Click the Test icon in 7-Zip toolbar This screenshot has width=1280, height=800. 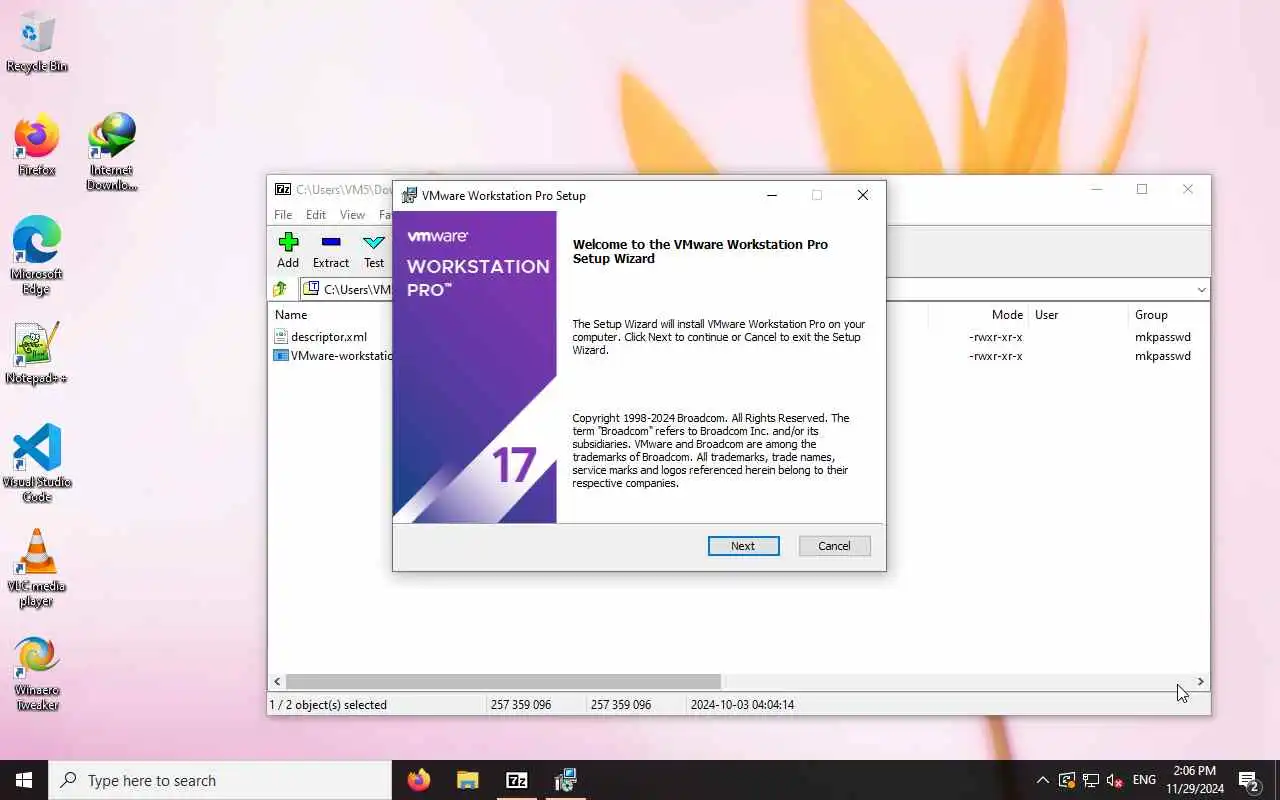374,251
